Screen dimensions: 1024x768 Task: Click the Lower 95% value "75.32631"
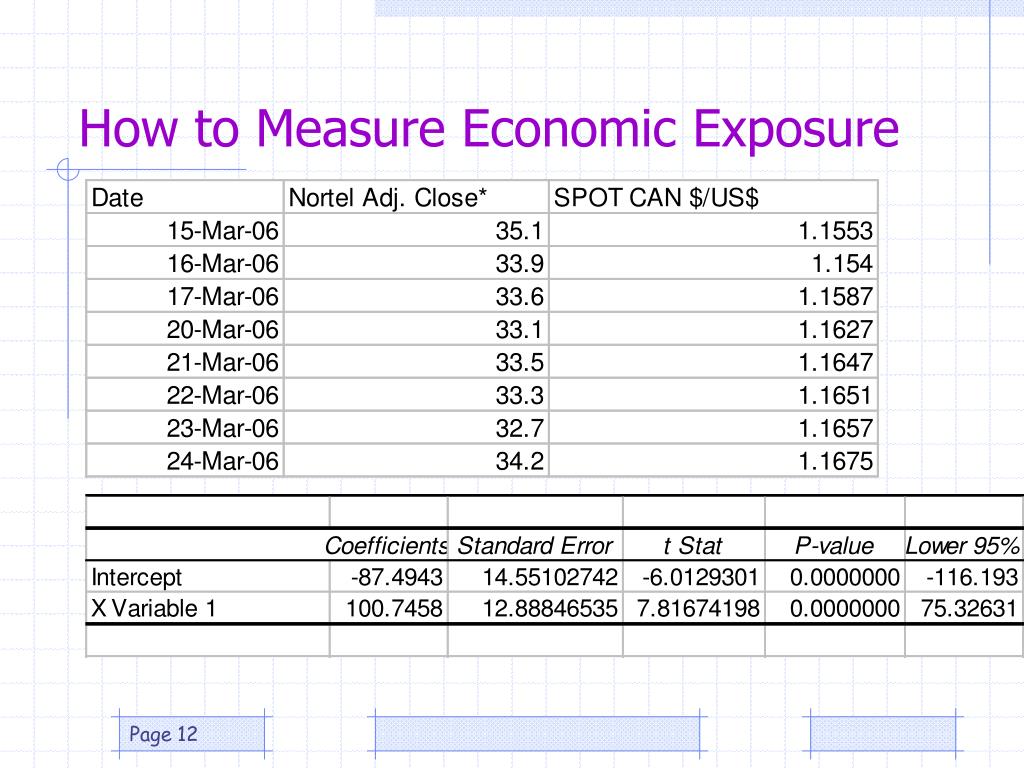964,608
